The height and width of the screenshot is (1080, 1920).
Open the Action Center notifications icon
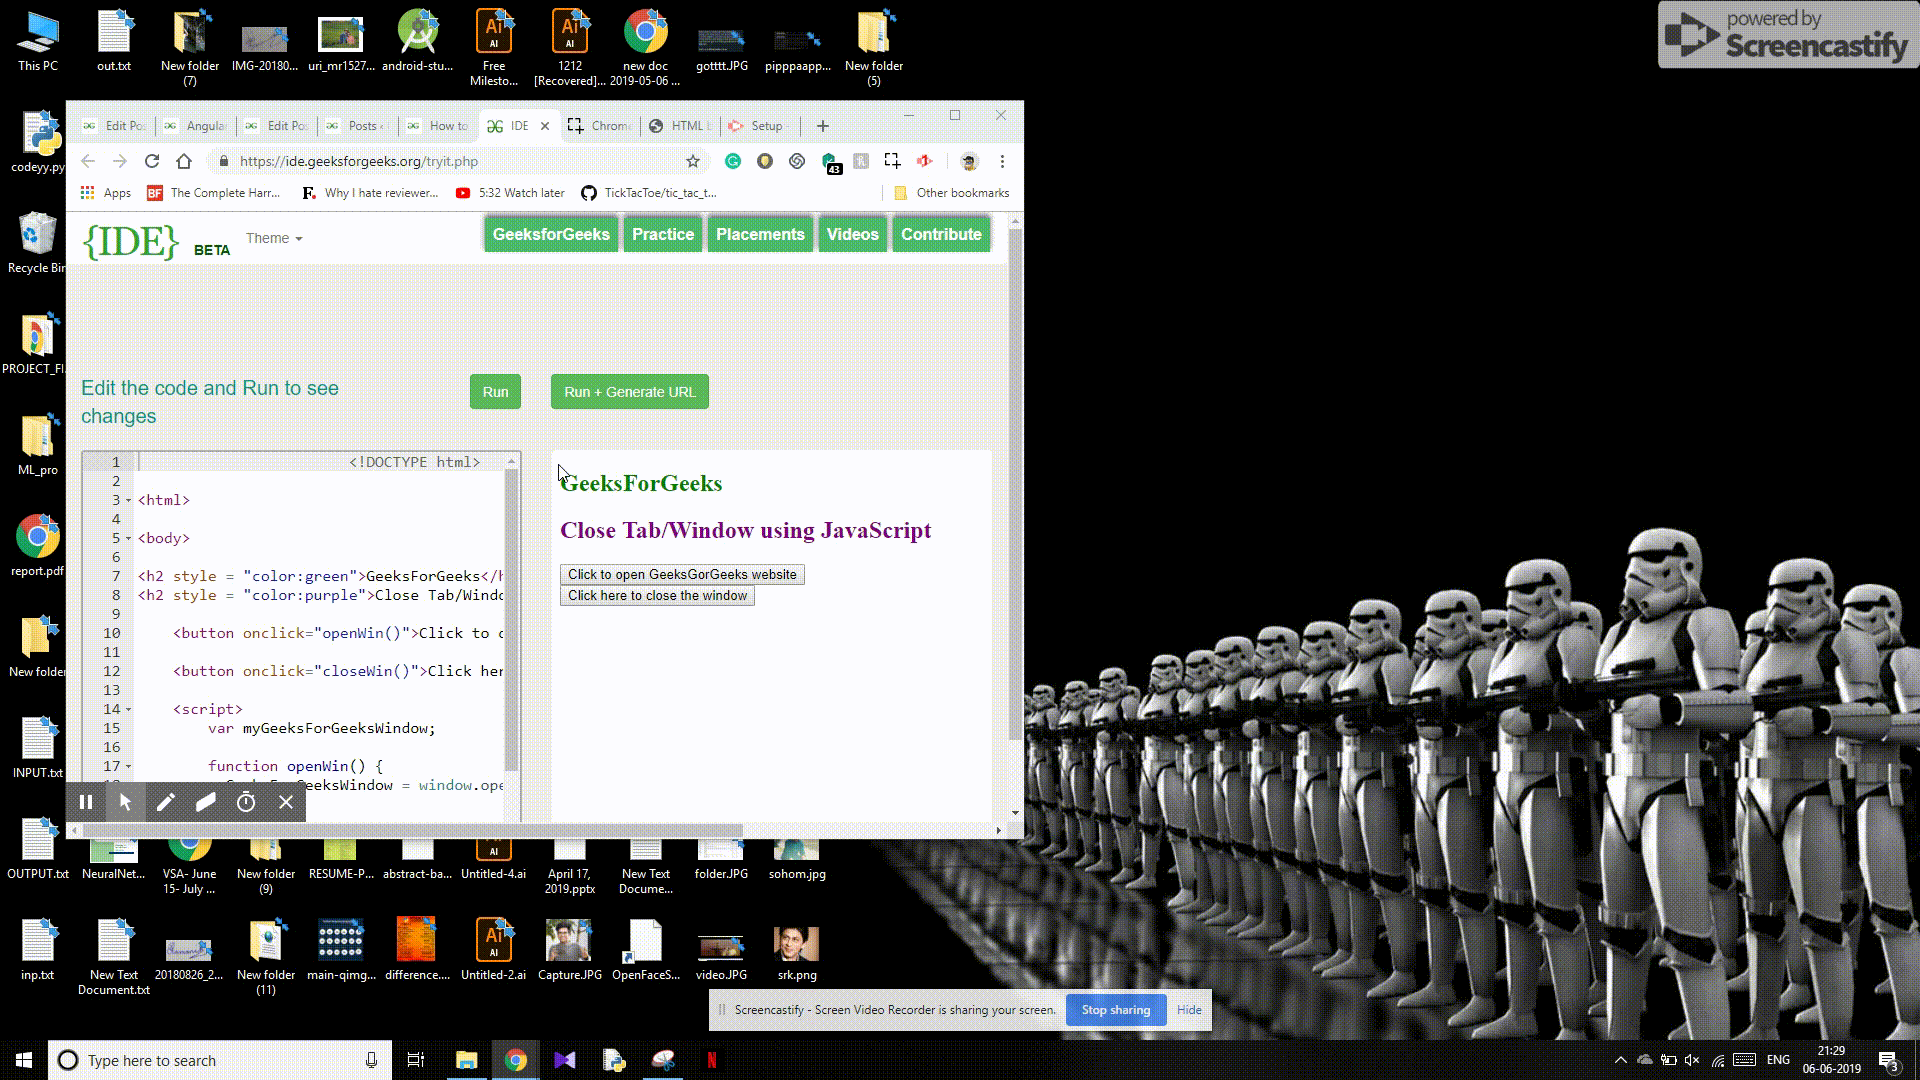pyautogui.click(x=1888, y=1060)
